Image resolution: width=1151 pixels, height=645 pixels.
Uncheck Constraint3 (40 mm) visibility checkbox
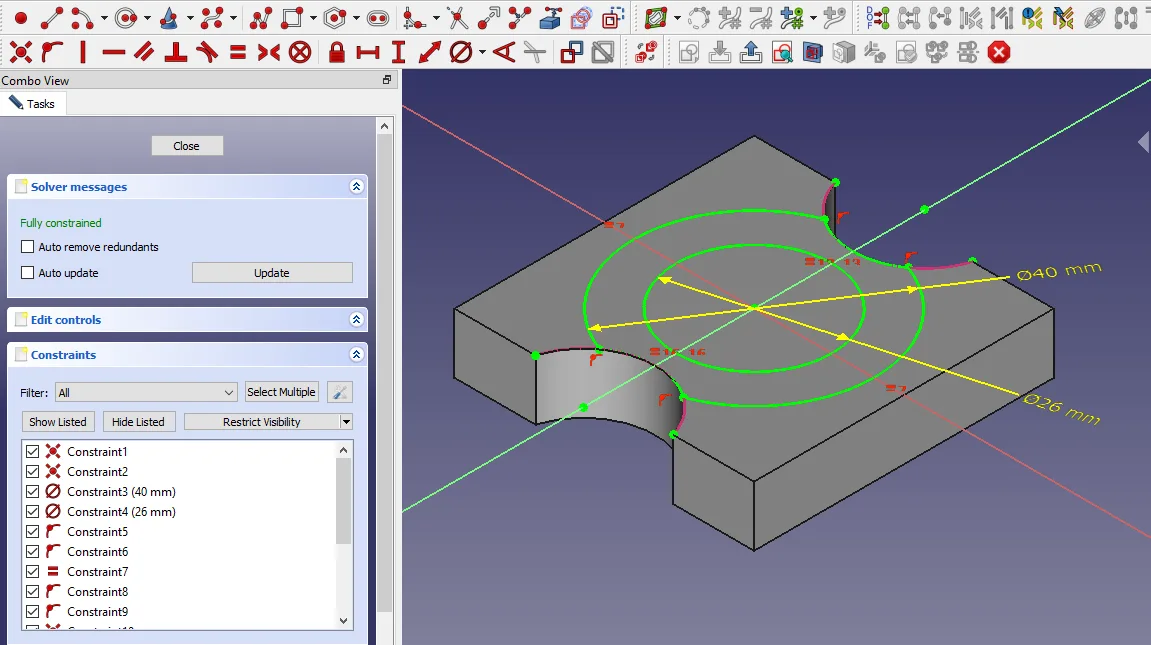pos(33,492)
